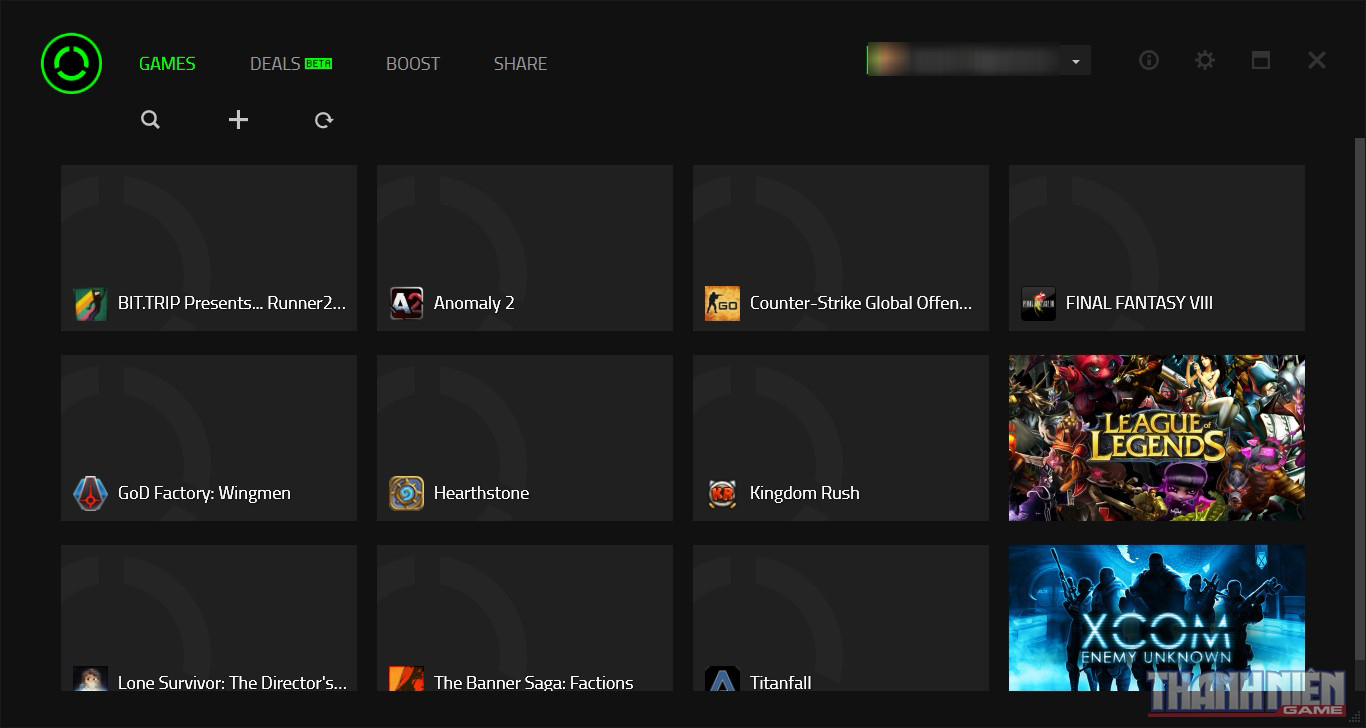The image size is (1366, 728).
Task: Click the Hearthstone game icon
Action: point(406,493)
